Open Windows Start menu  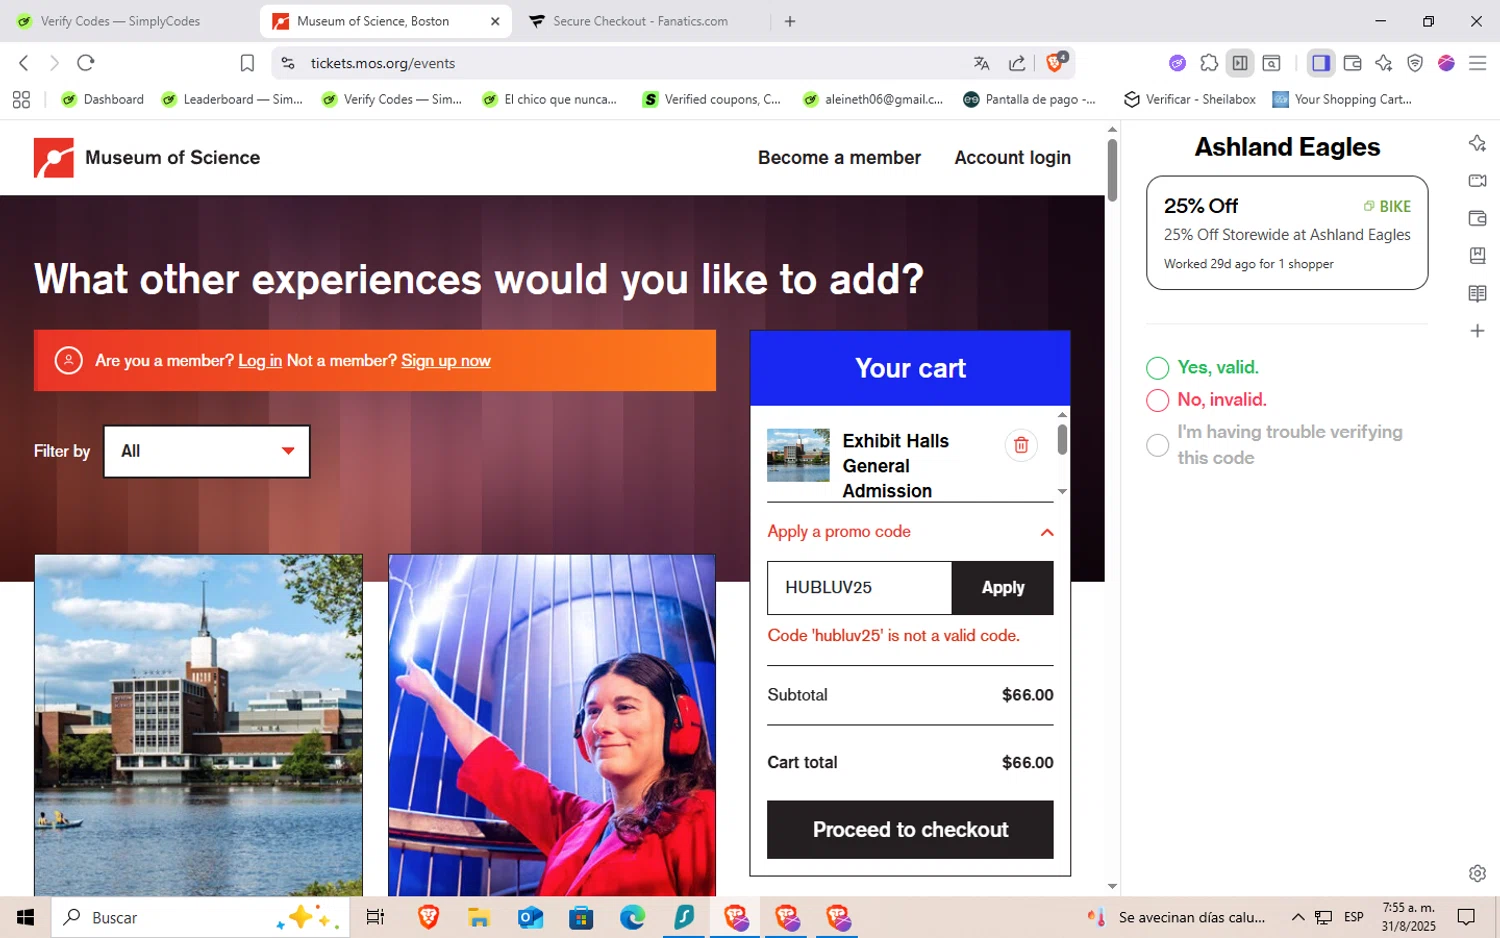[x=25, y=917]
